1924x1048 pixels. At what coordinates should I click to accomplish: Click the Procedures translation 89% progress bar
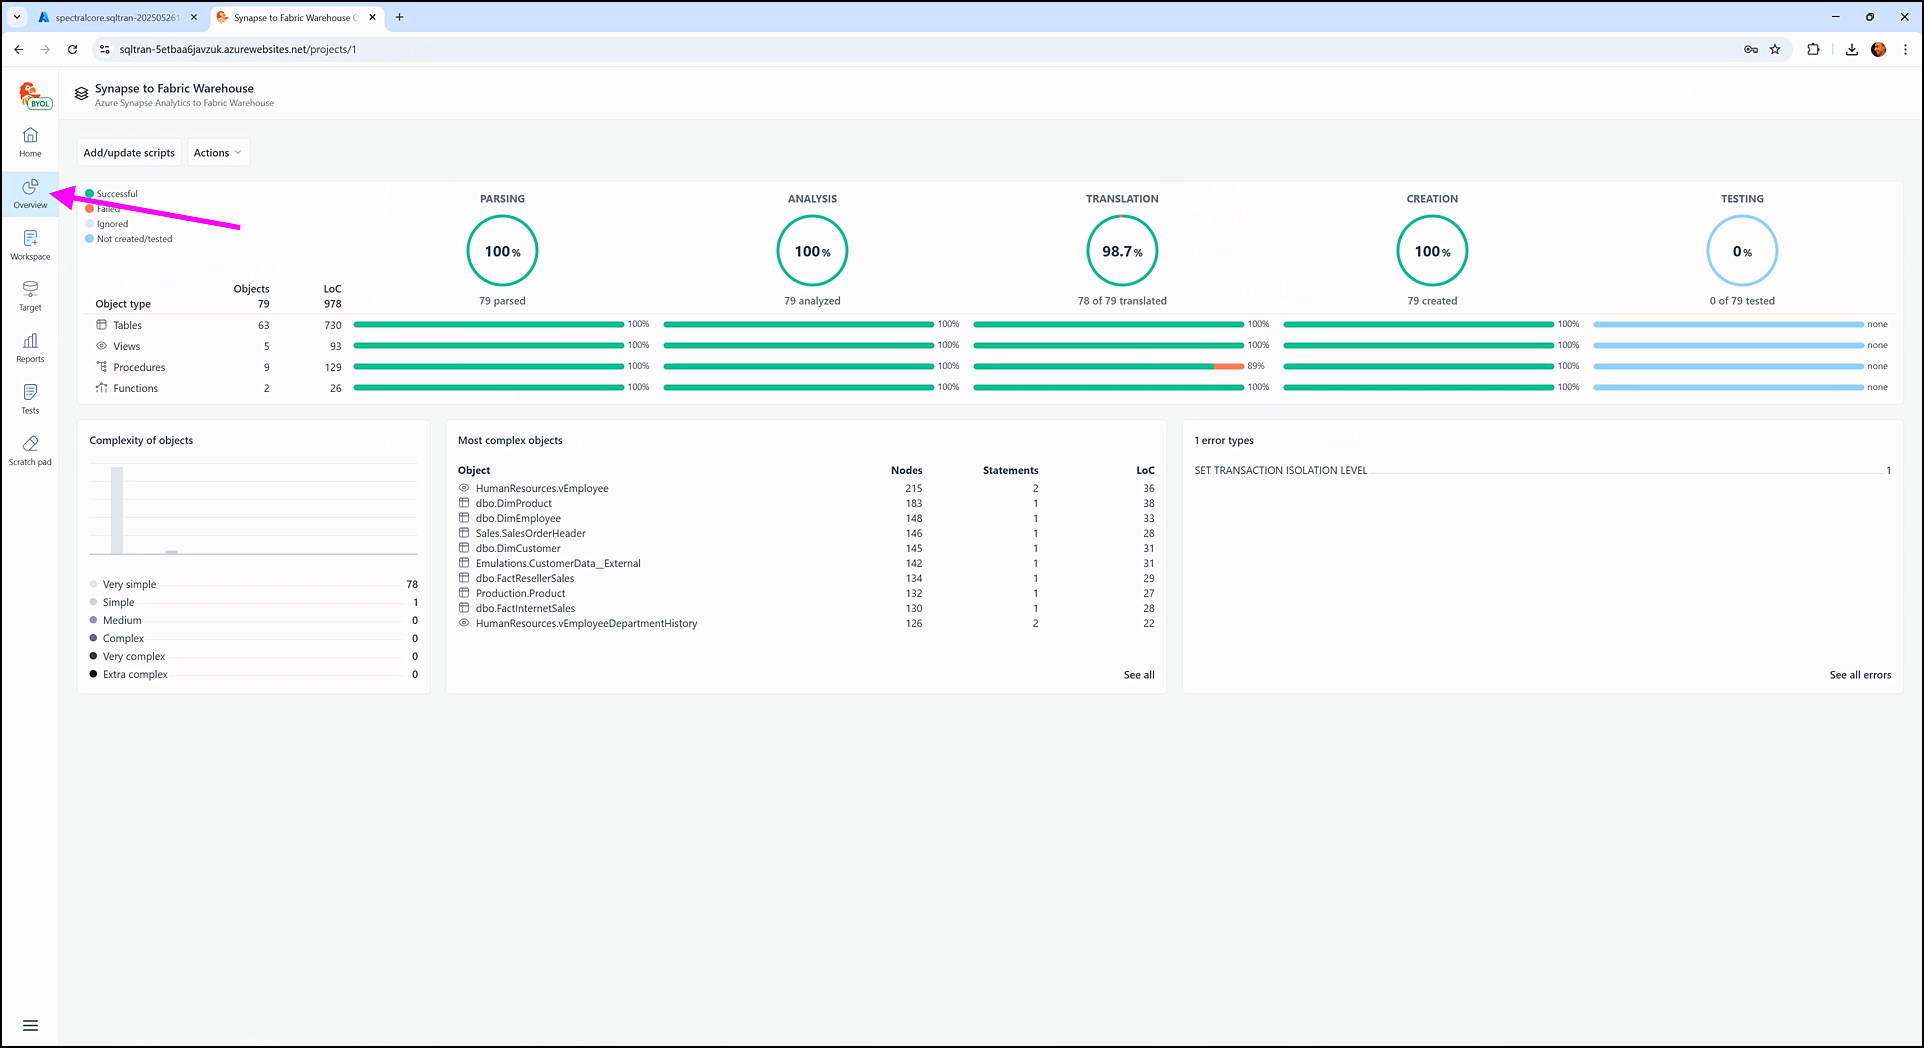click(x=1108, y=367)
